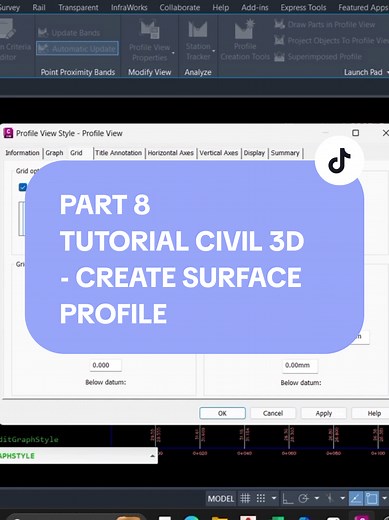This screenshot has width=389, height=520.
Task: Click Superimposed Profile in the ribbon
Action: [318, 57]
